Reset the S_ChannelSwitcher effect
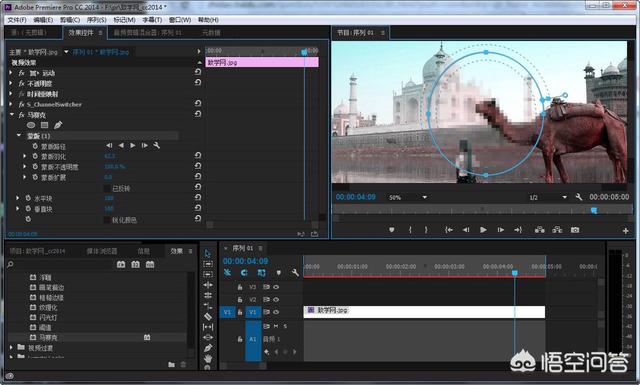This screenshot has width=640, height=385. (198, 104)
